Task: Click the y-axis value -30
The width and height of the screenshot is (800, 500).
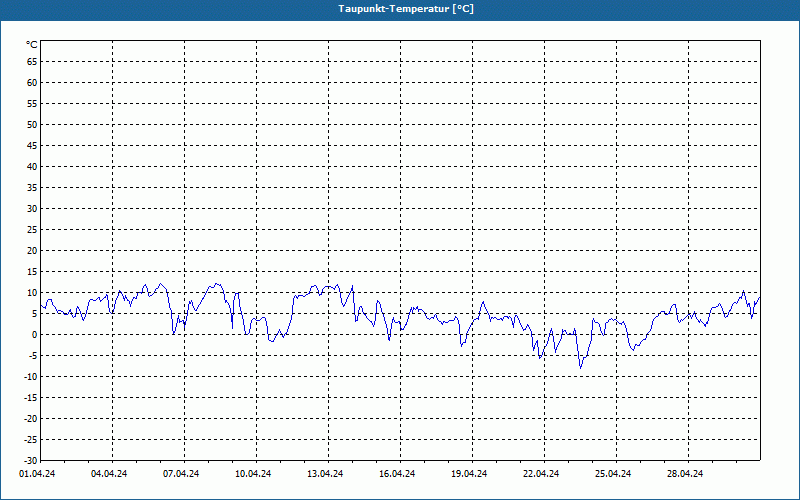Action: 31,461
